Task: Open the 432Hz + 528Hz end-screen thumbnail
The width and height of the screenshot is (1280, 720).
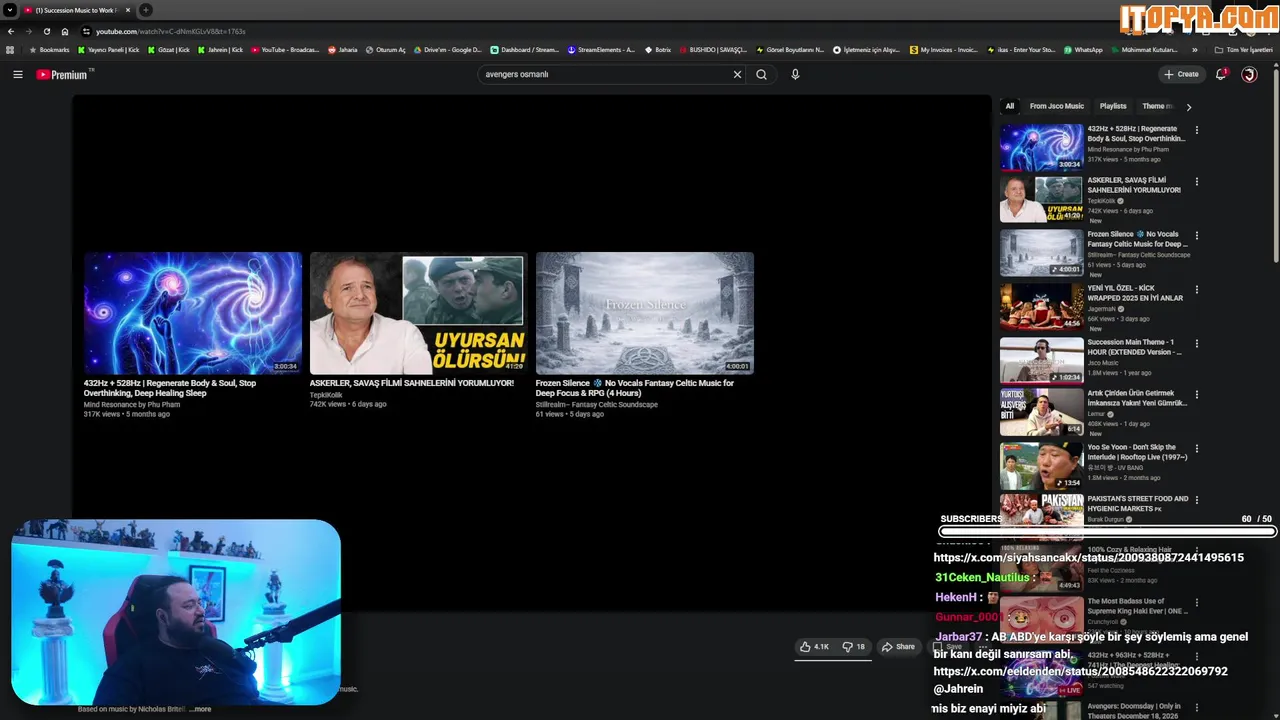Action: coord(193,313)
